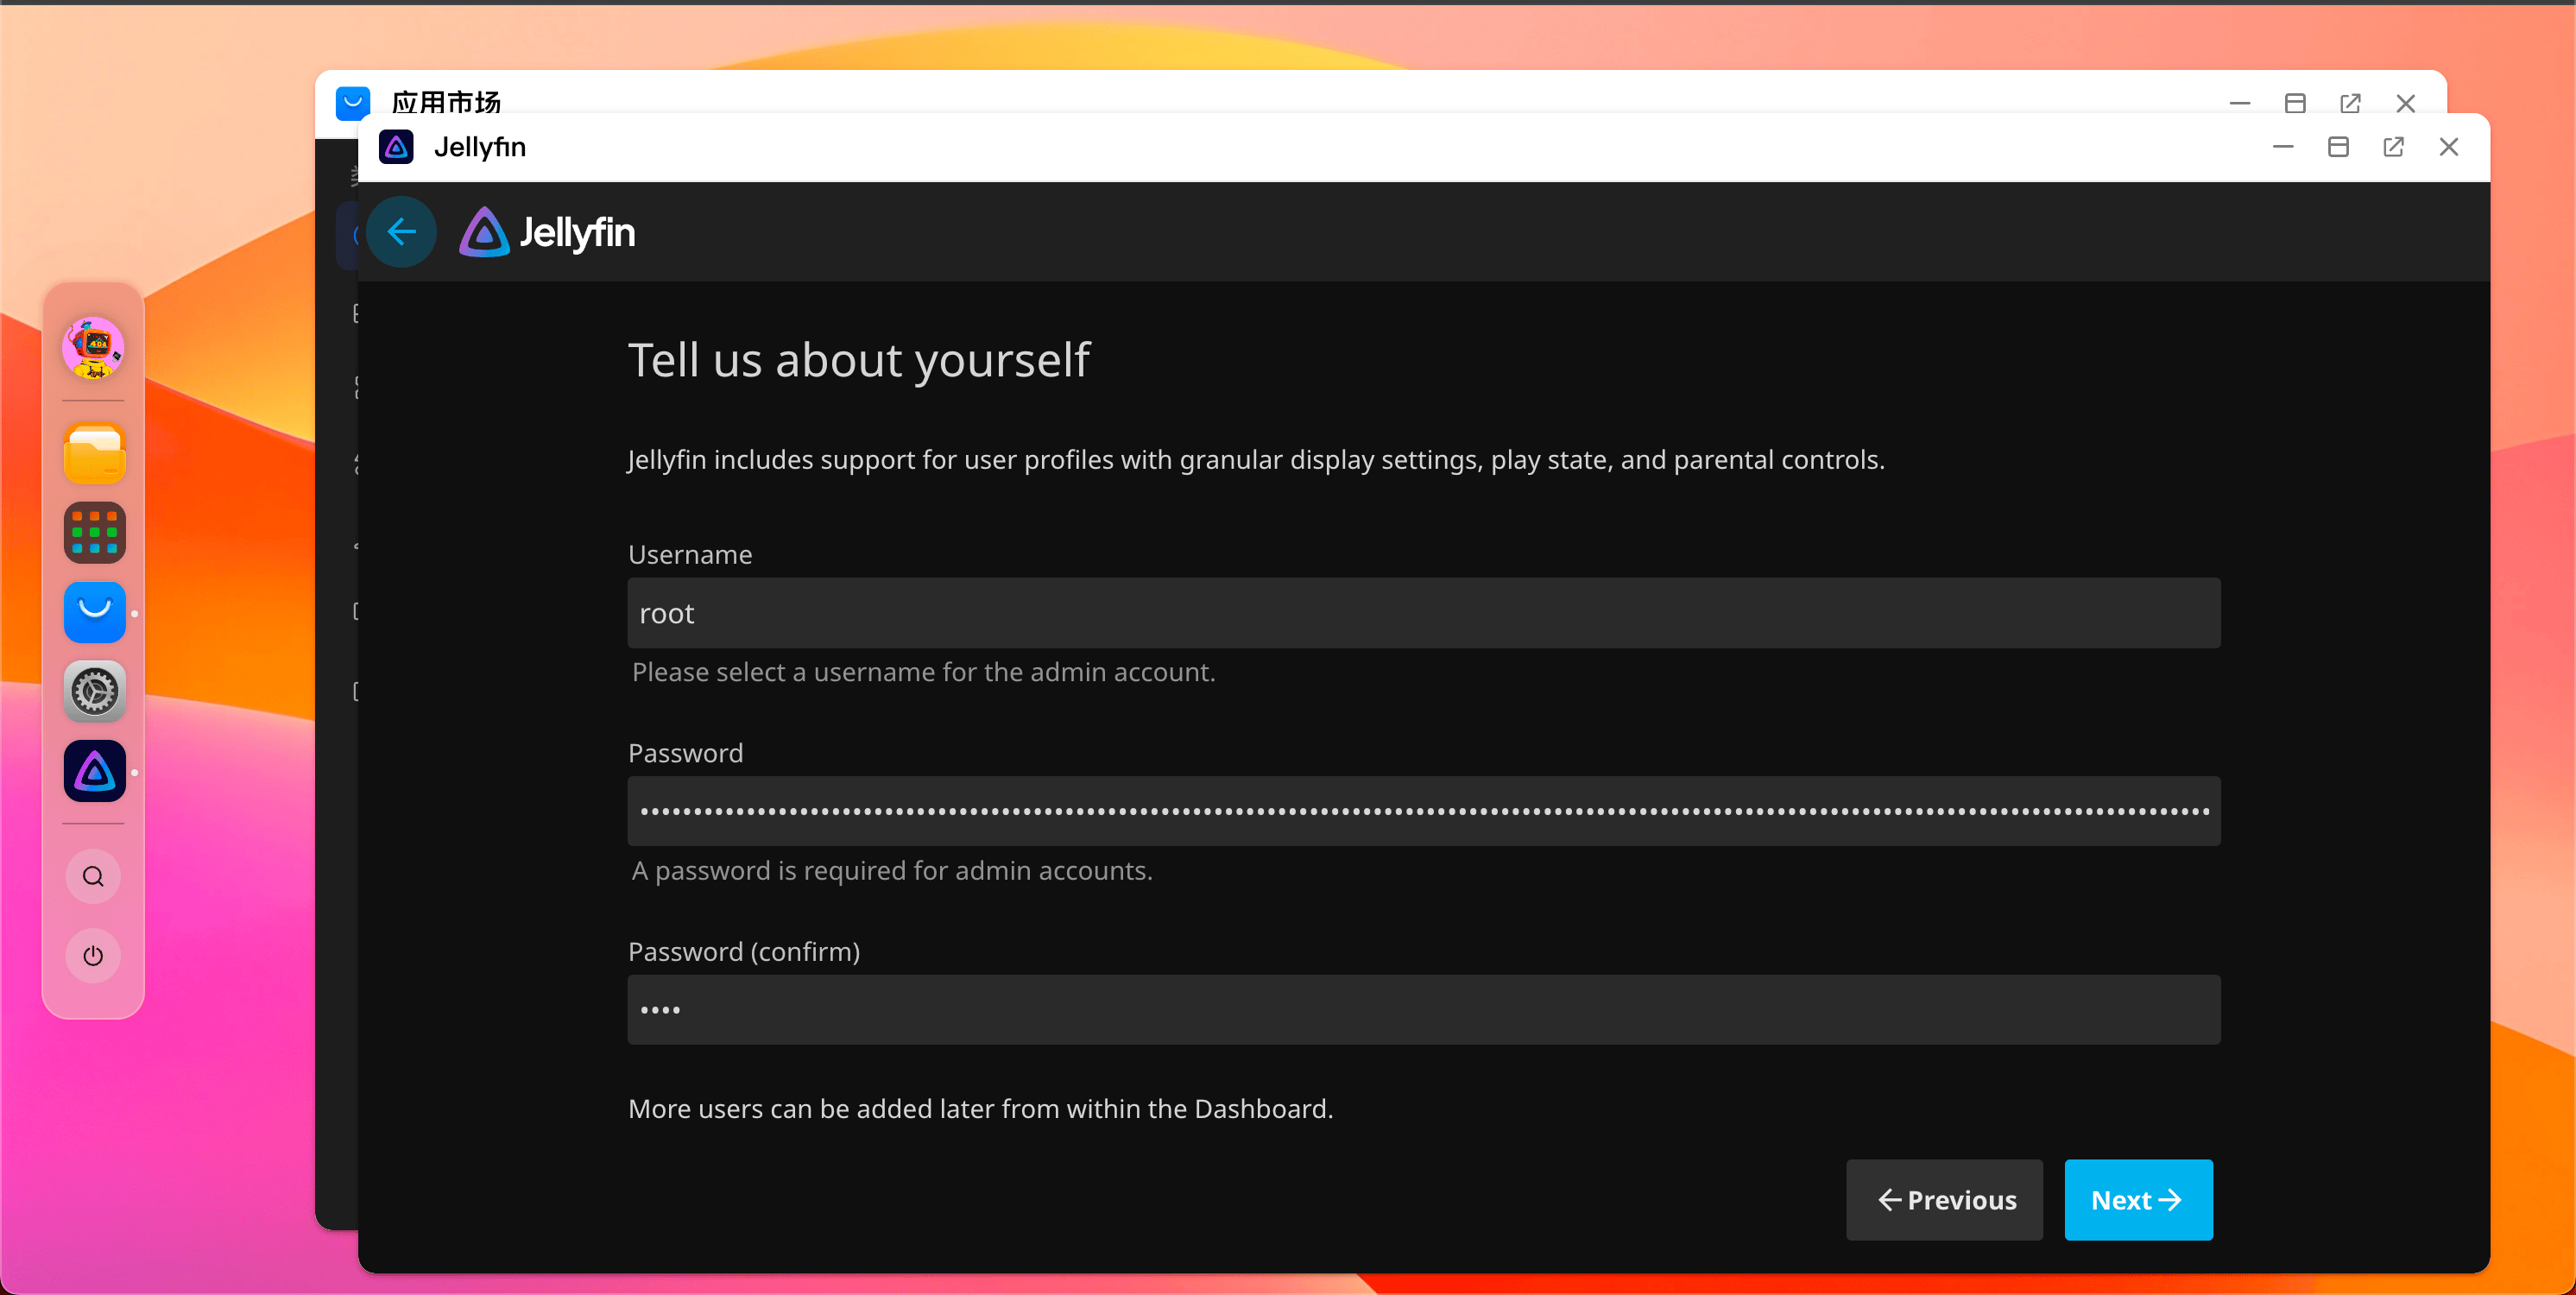The image size is (2576, 1295).
Task: Minimize the Jellyfin window
Action: point(2283,147)
